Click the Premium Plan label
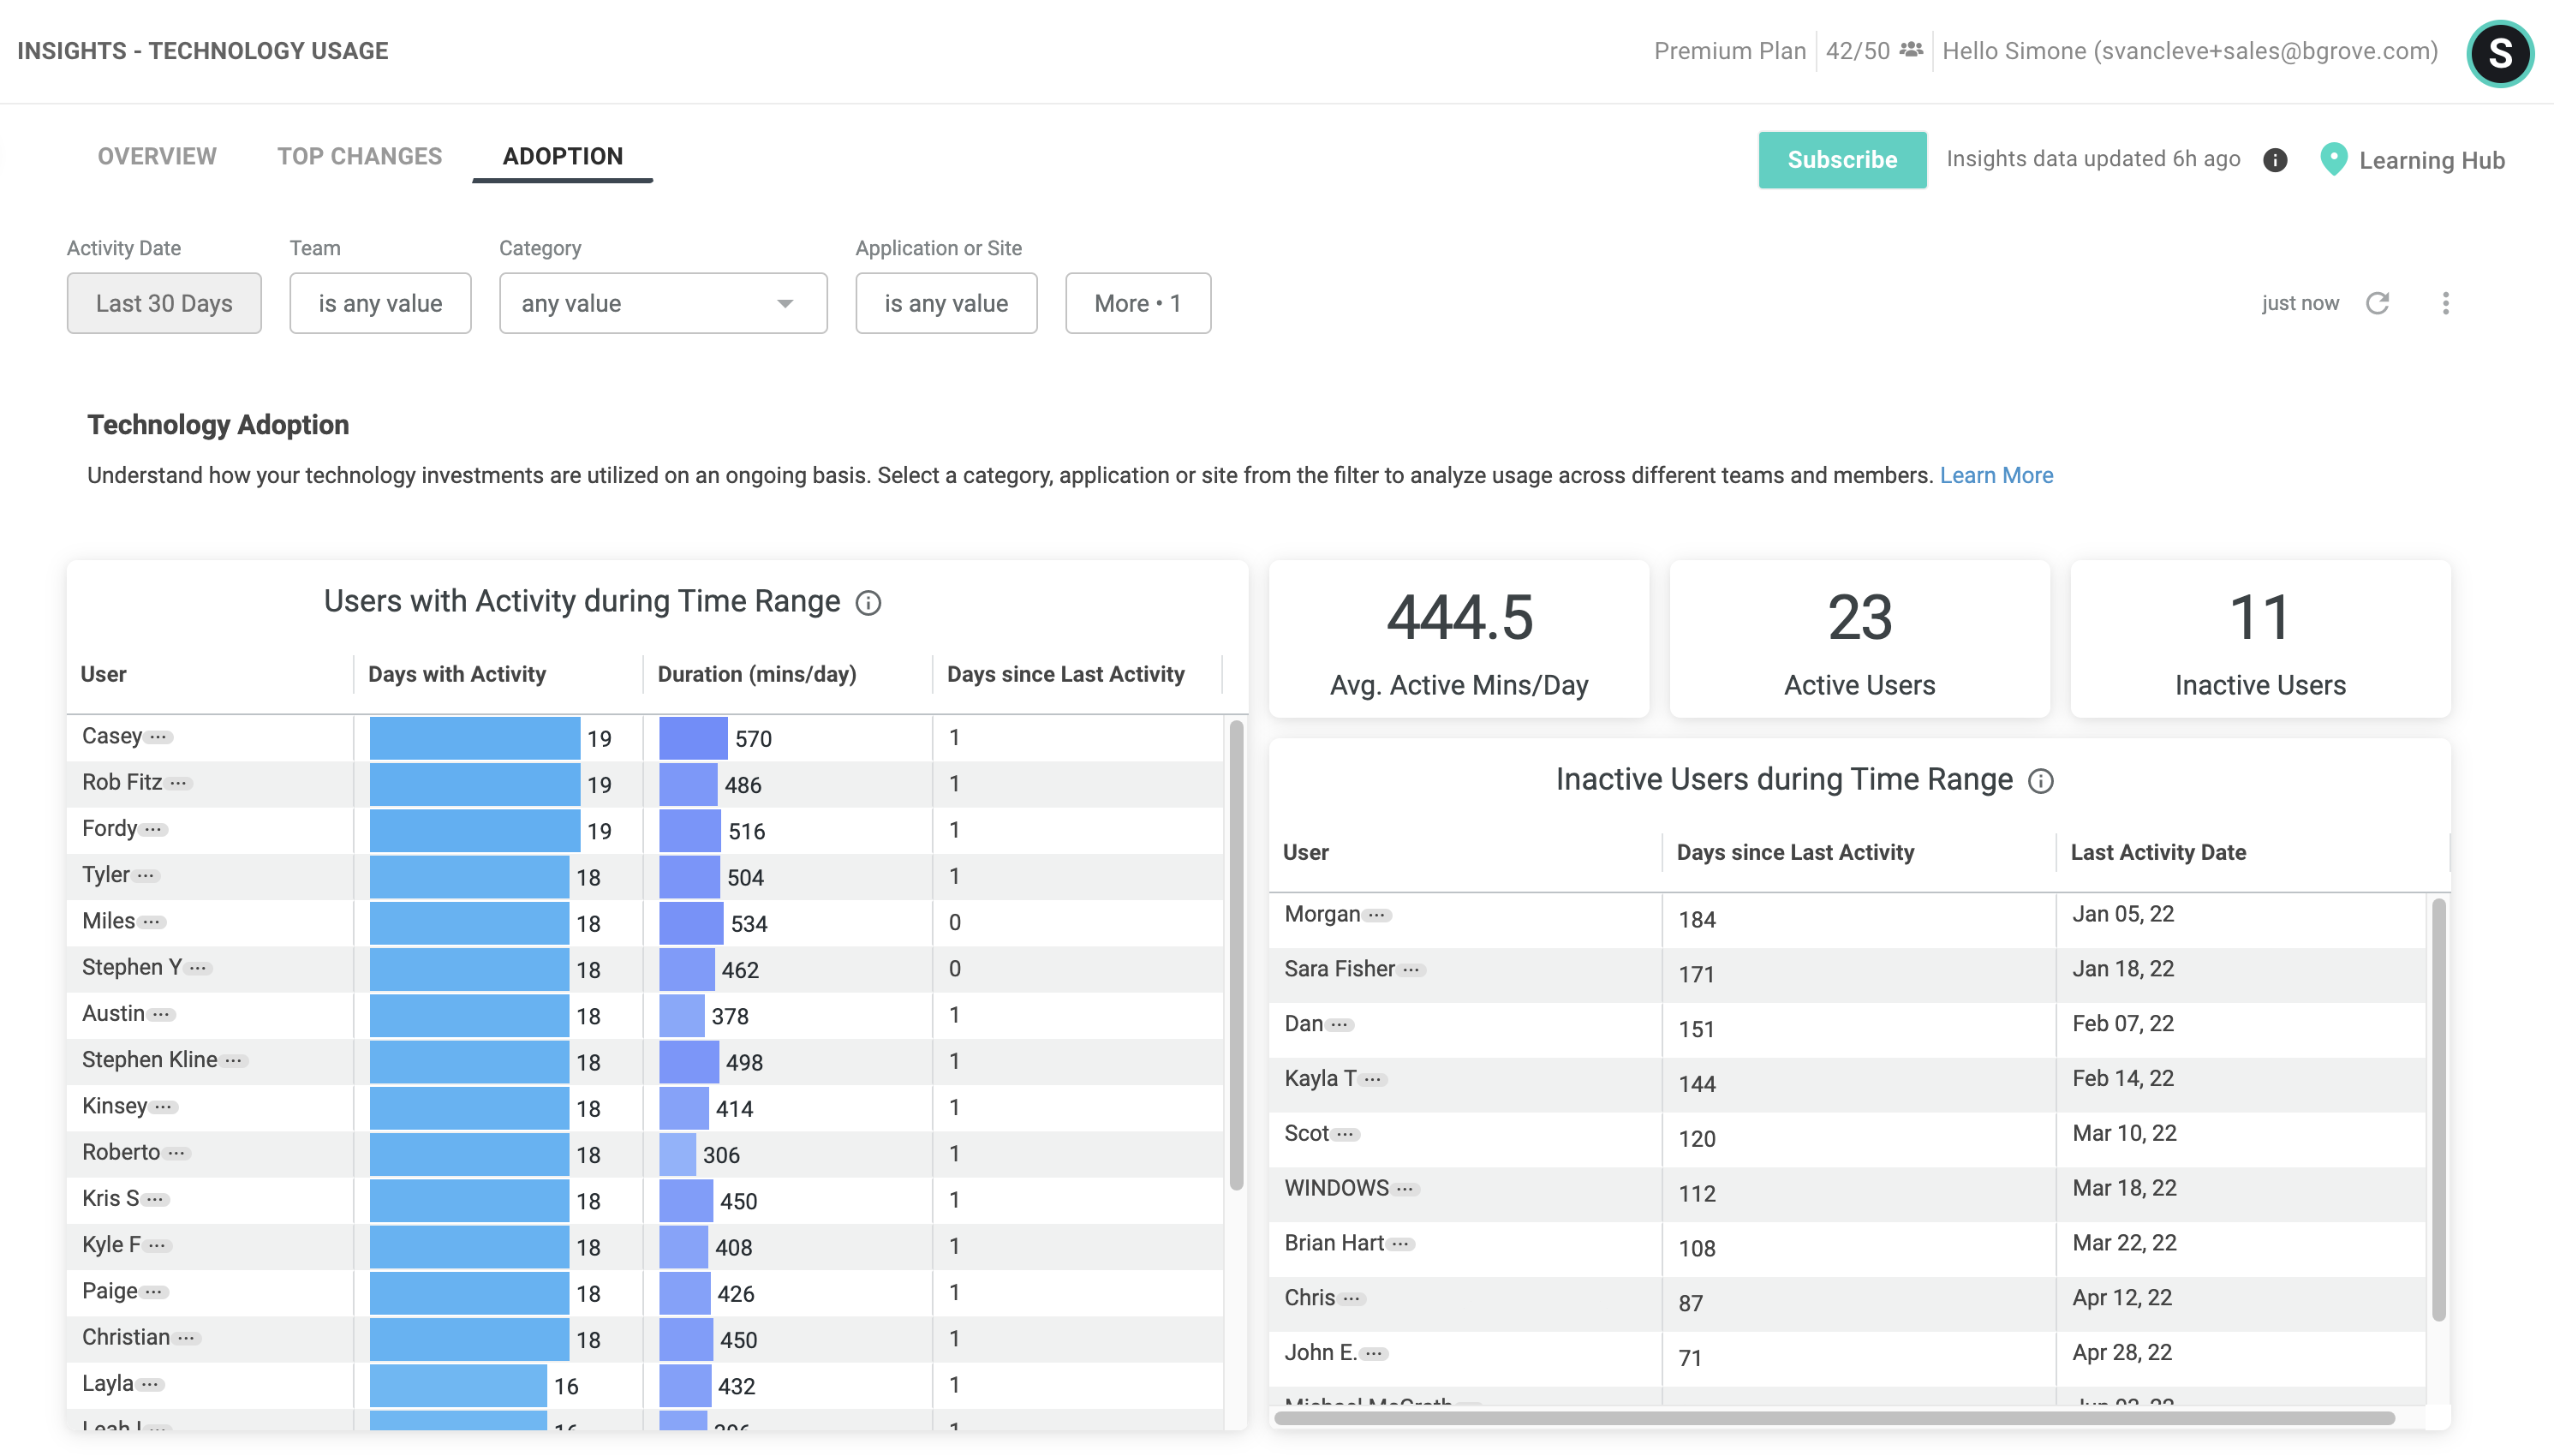This screenshot has width=2554, height=1456. tap(1729, 50)
